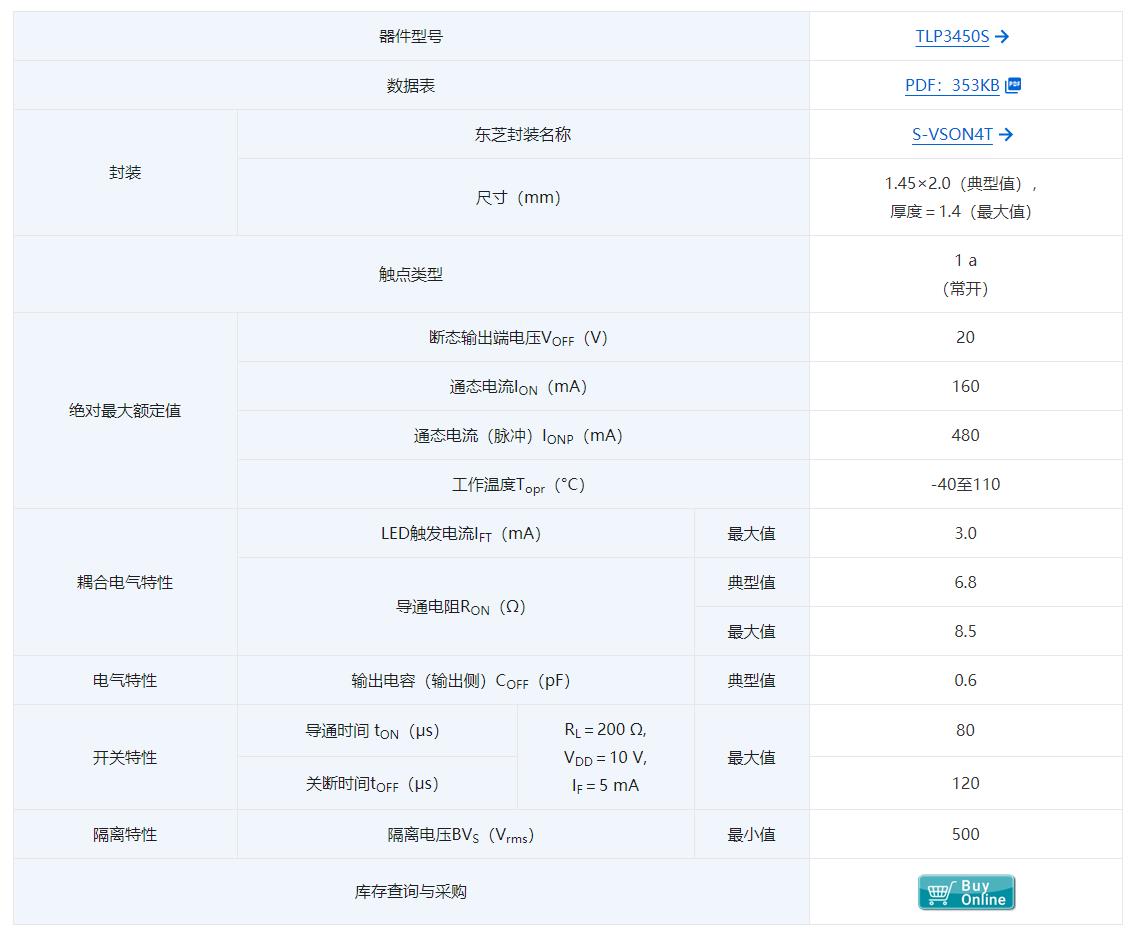1134x937 pixels.
Task: Select the 封装 category cell
Action: [125, 173]
